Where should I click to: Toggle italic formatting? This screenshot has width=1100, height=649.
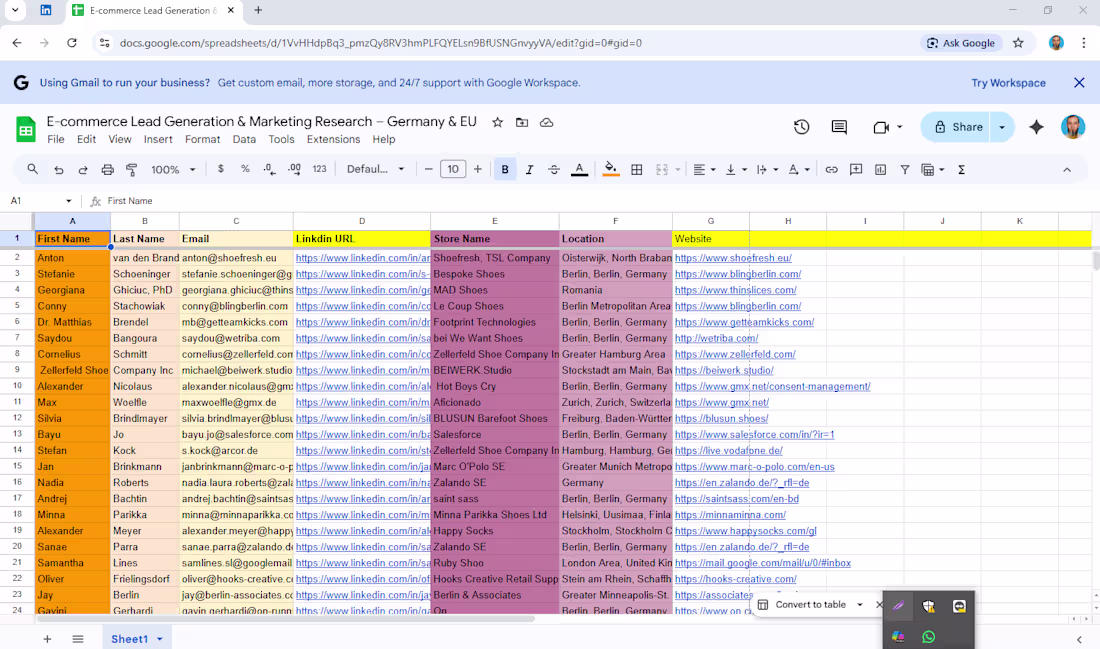529,169
